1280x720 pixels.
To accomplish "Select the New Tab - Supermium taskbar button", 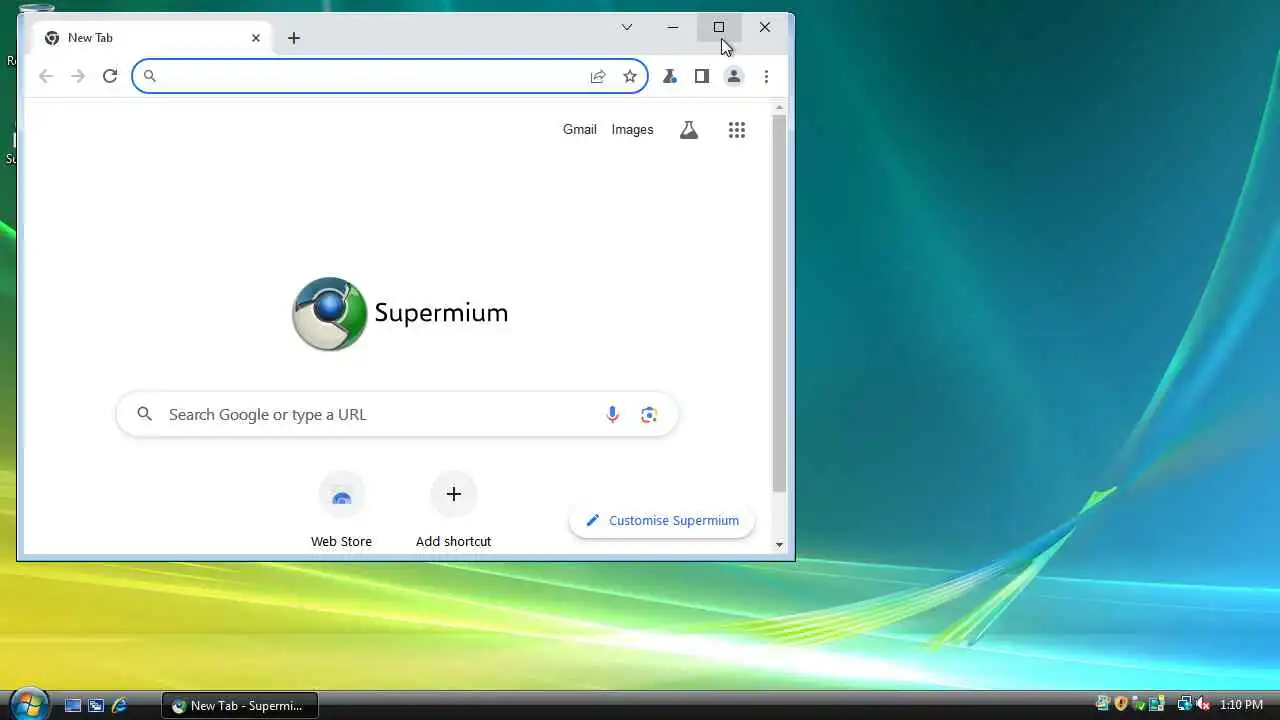I will pyautogui.click(x=239, y=705).
